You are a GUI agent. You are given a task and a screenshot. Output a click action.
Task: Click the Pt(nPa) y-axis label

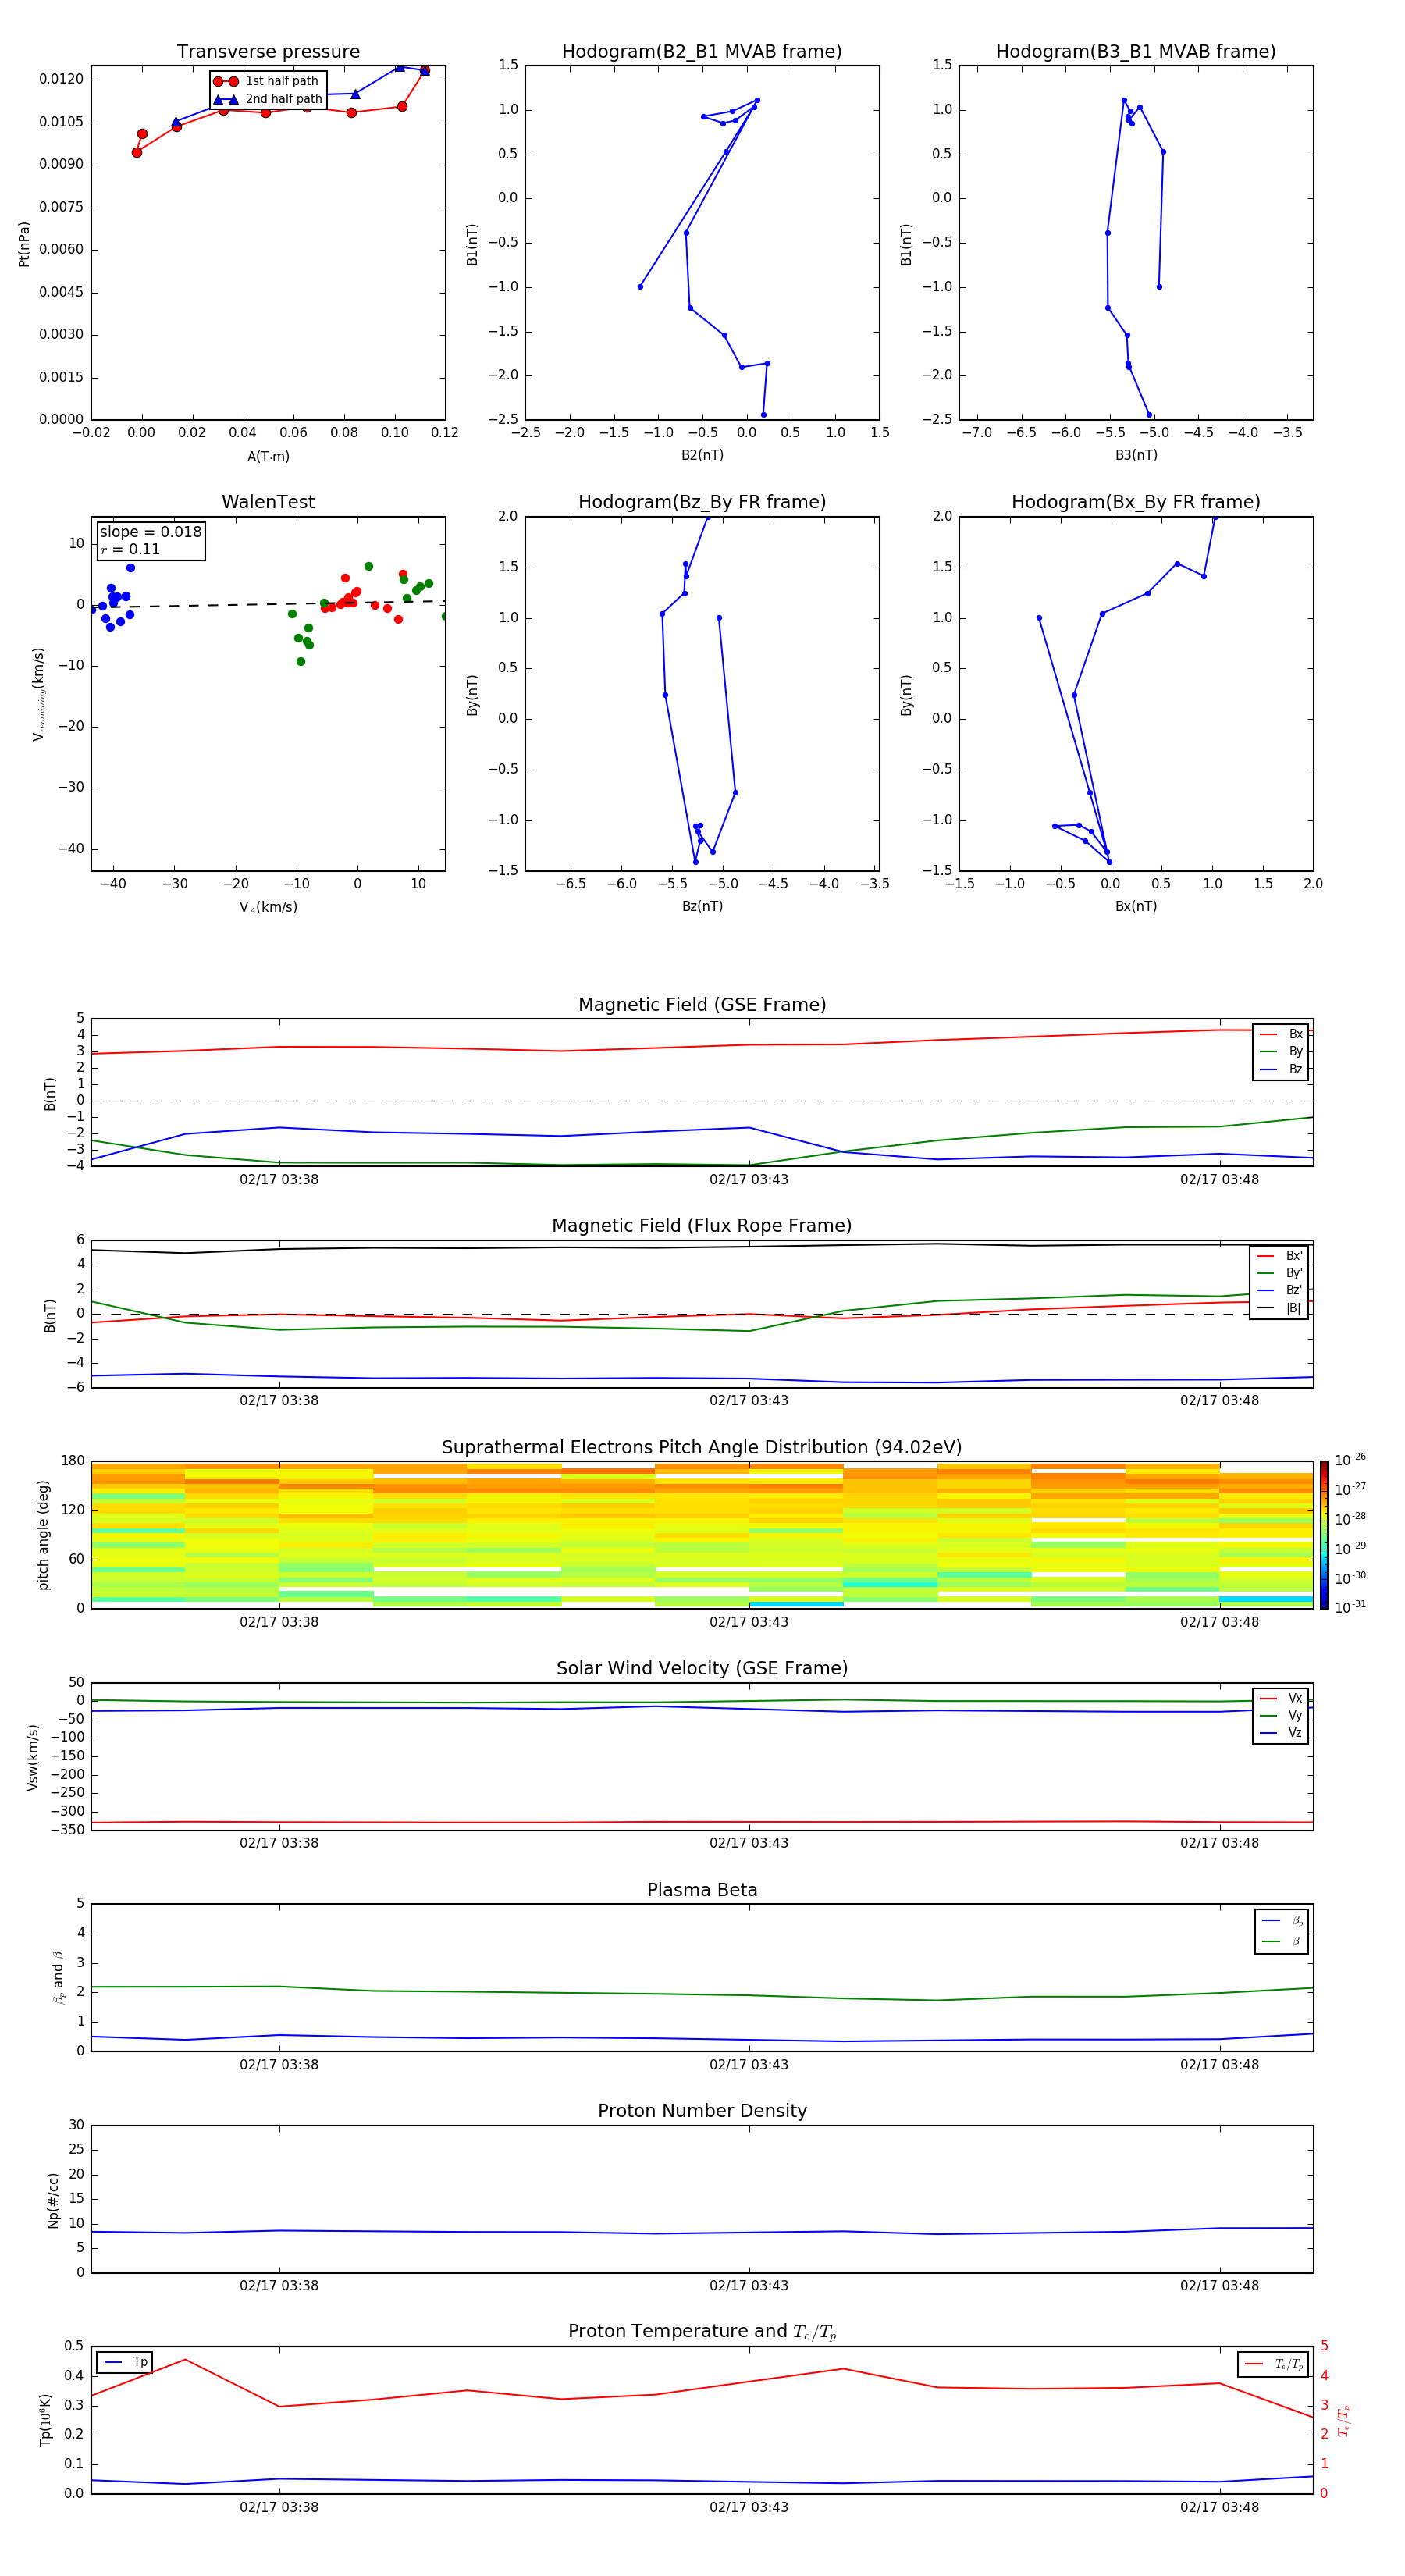tap(24, 244)
